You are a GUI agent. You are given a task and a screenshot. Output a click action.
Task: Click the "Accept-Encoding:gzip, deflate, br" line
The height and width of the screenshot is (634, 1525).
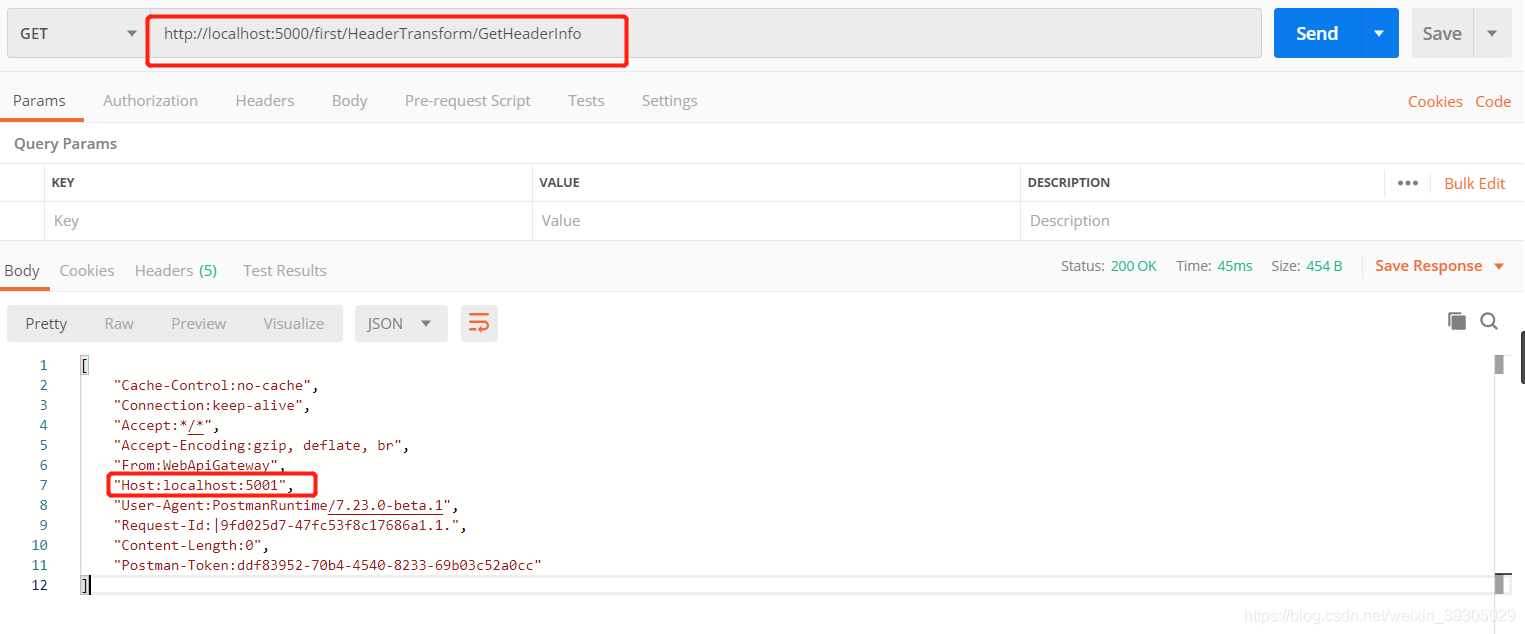point(260,445)
